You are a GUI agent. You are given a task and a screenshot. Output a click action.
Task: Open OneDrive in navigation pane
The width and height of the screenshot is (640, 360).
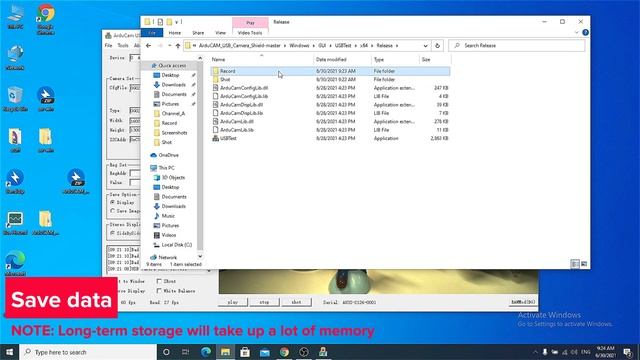[168, 155]
